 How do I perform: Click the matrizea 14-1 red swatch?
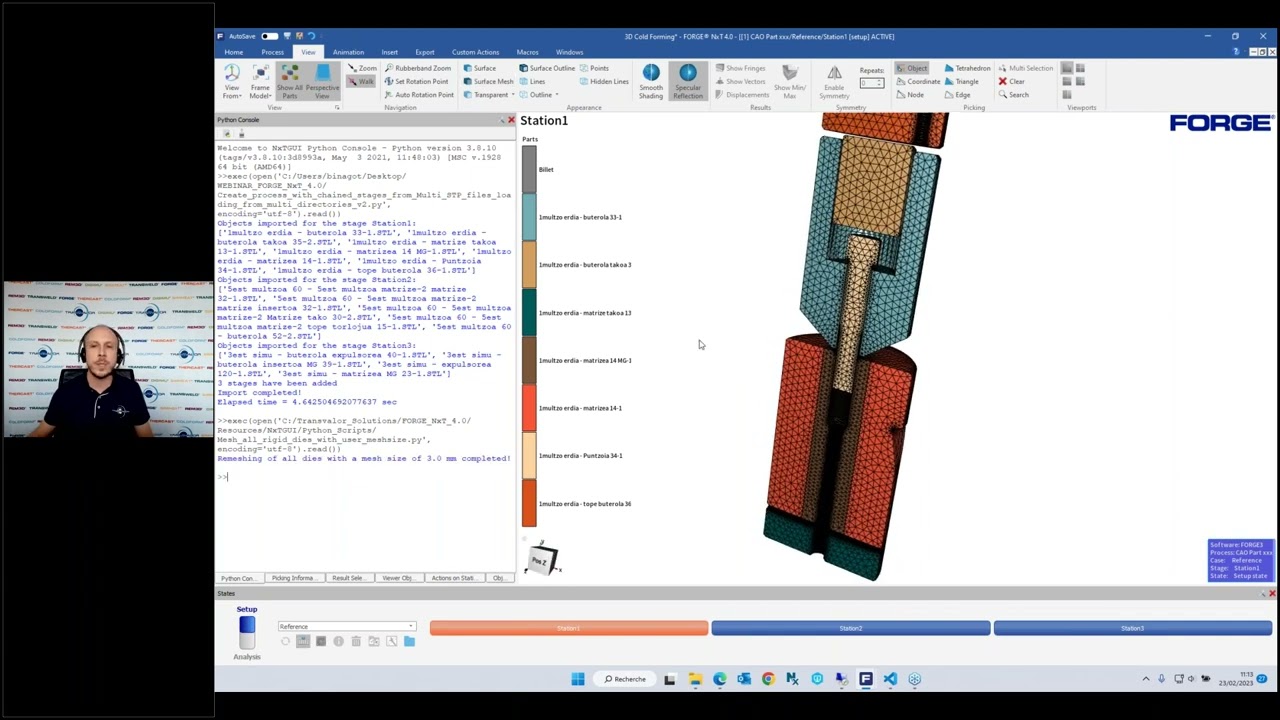click(x=529, y=408)
